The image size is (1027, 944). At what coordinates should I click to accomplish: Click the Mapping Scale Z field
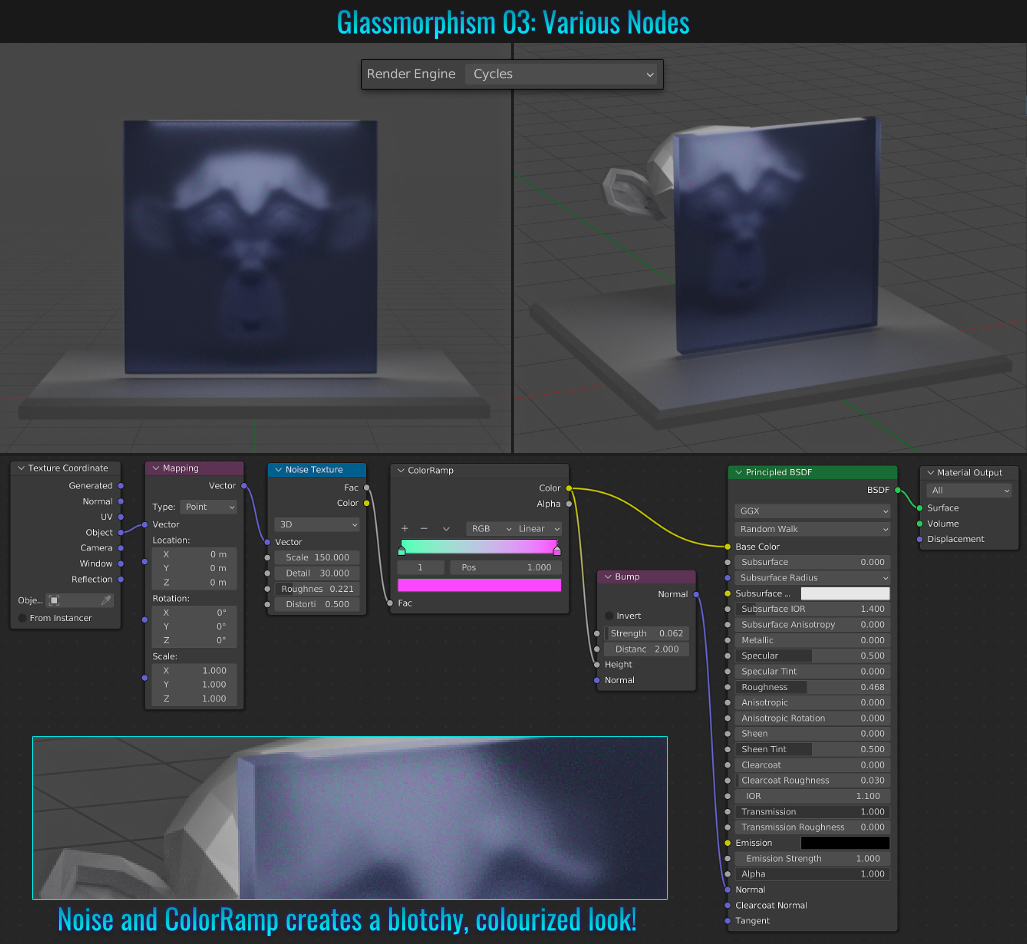pos(195,698)
